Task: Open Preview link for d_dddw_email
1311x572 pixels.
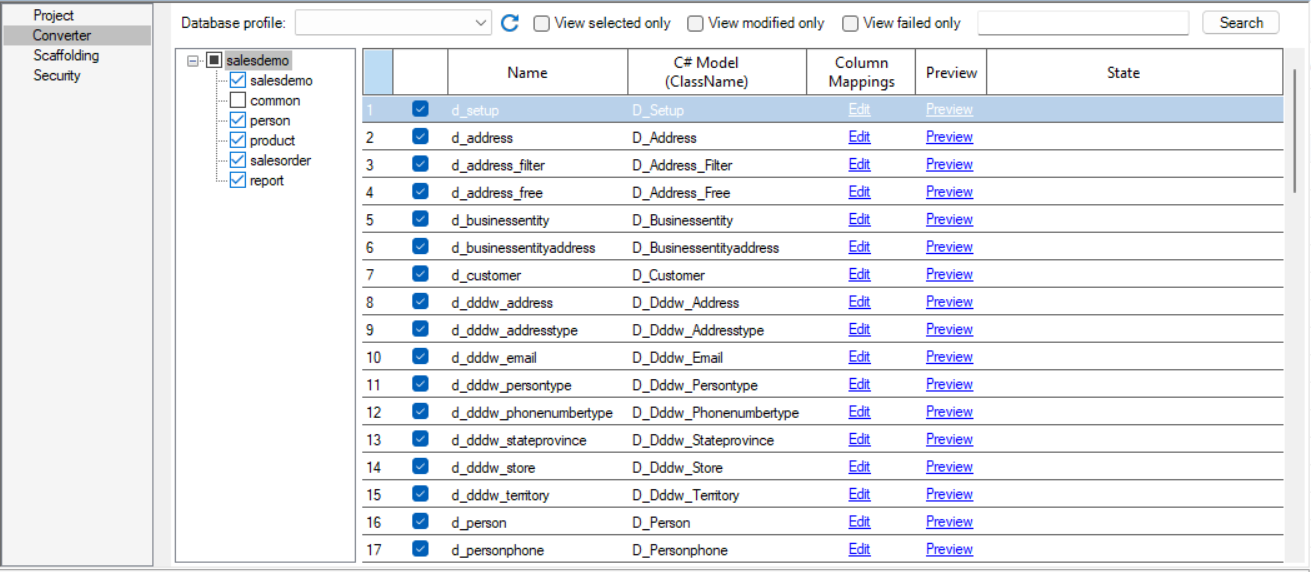Action: 949,357
